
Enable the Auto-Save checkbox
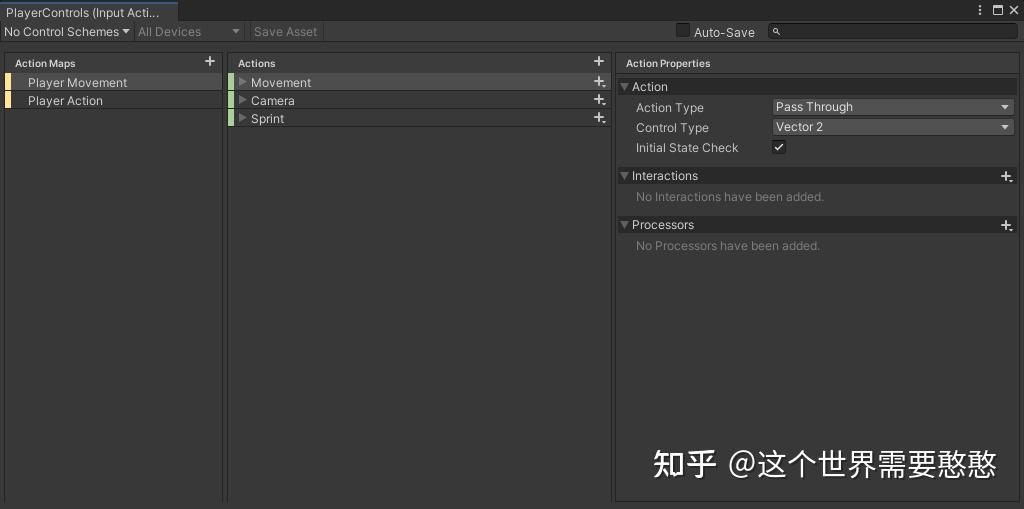click(683, 31)
